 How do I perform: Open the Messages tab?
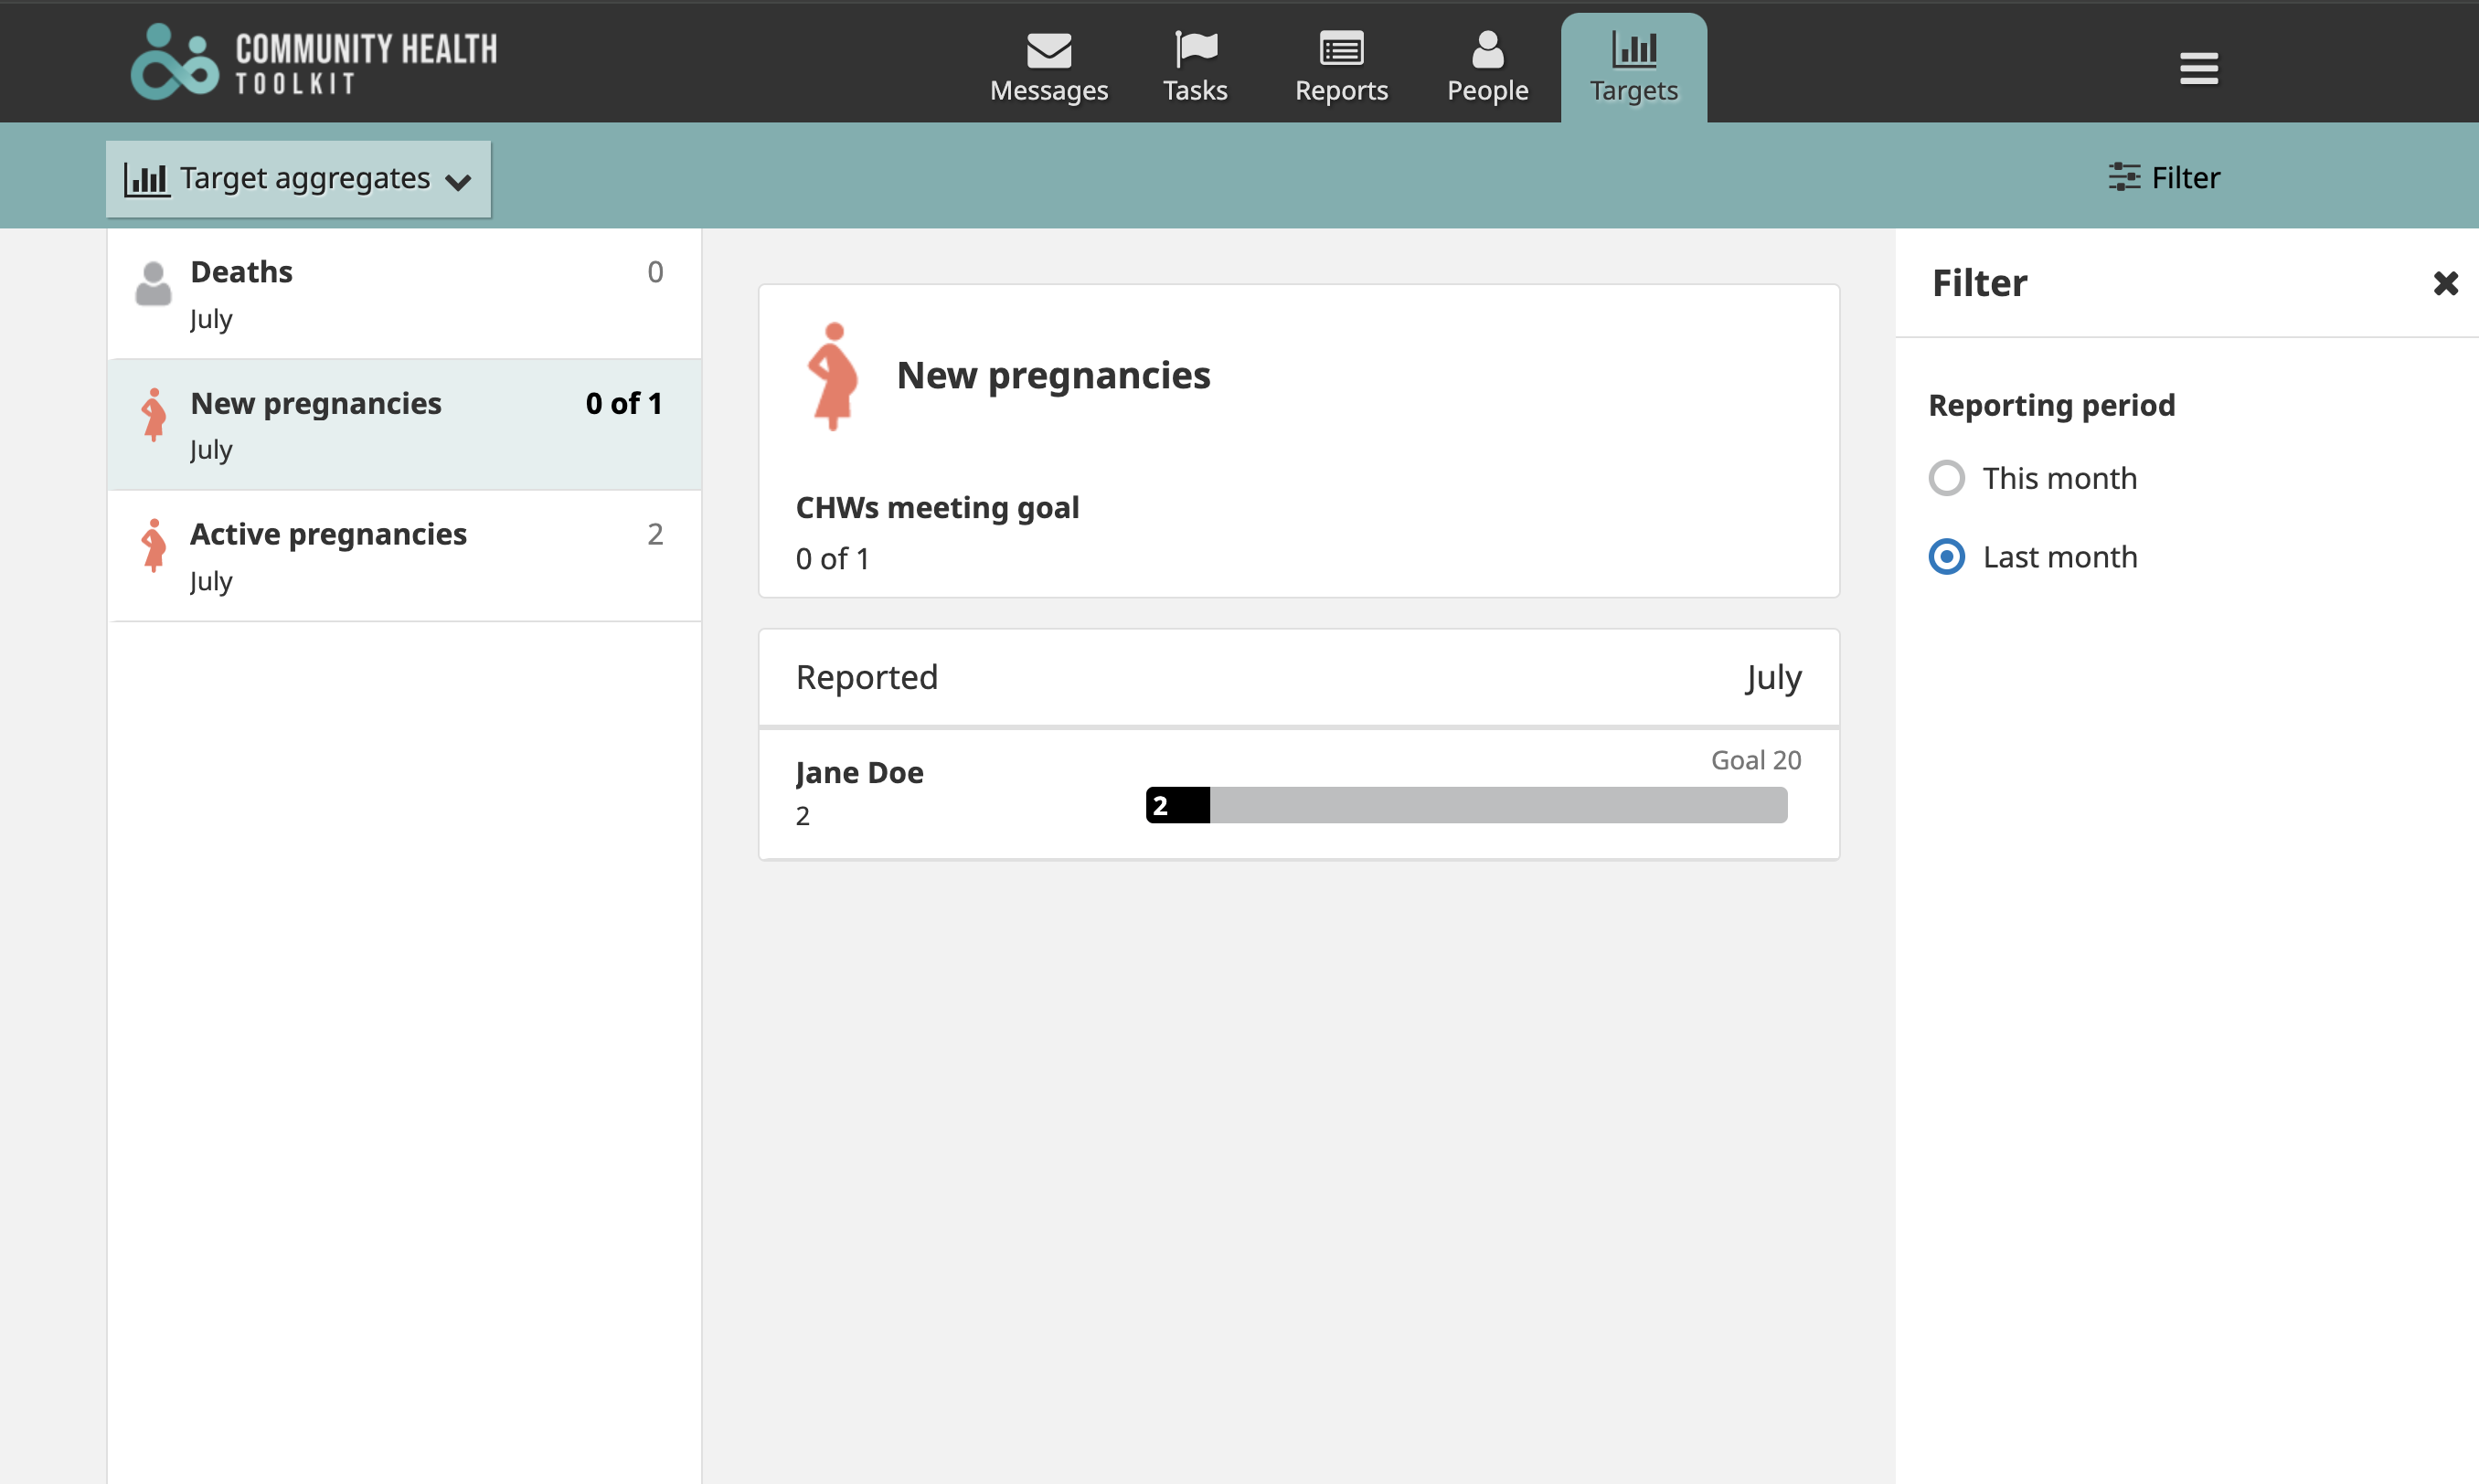(x=1048, y=68)
